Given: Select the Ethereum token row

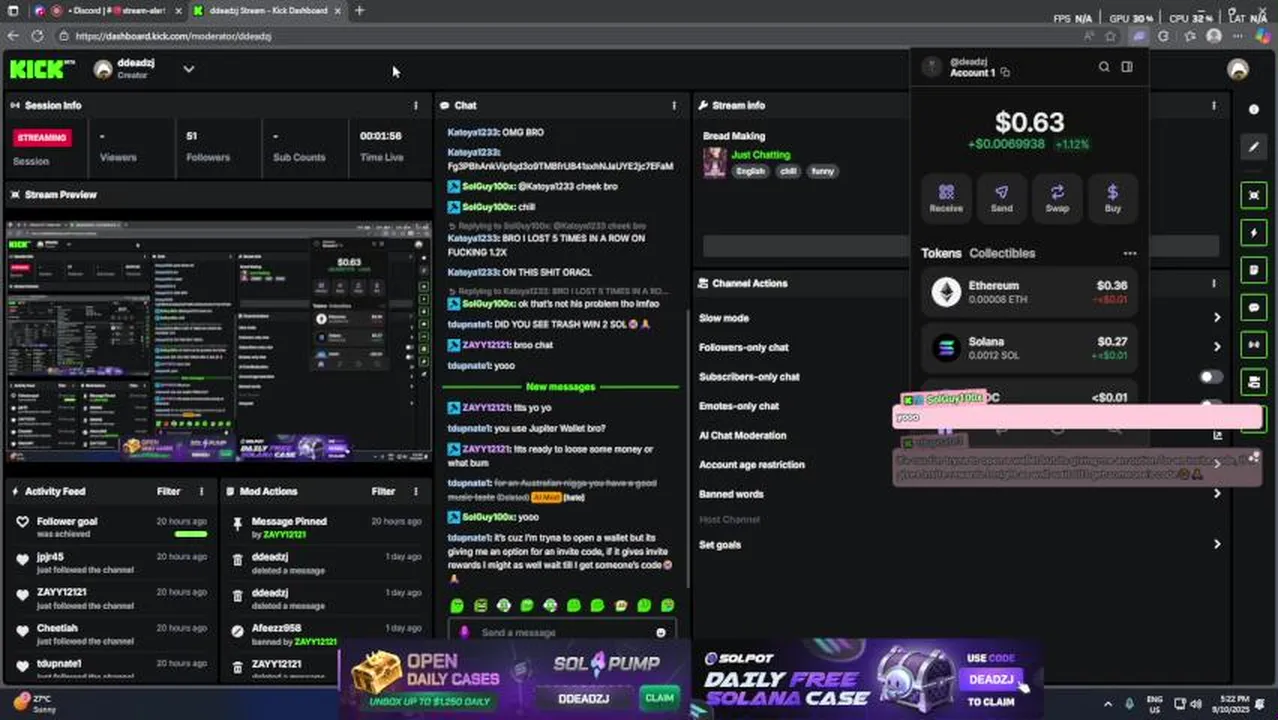Looking at the screenshot, I should (x=1029, y=292).
